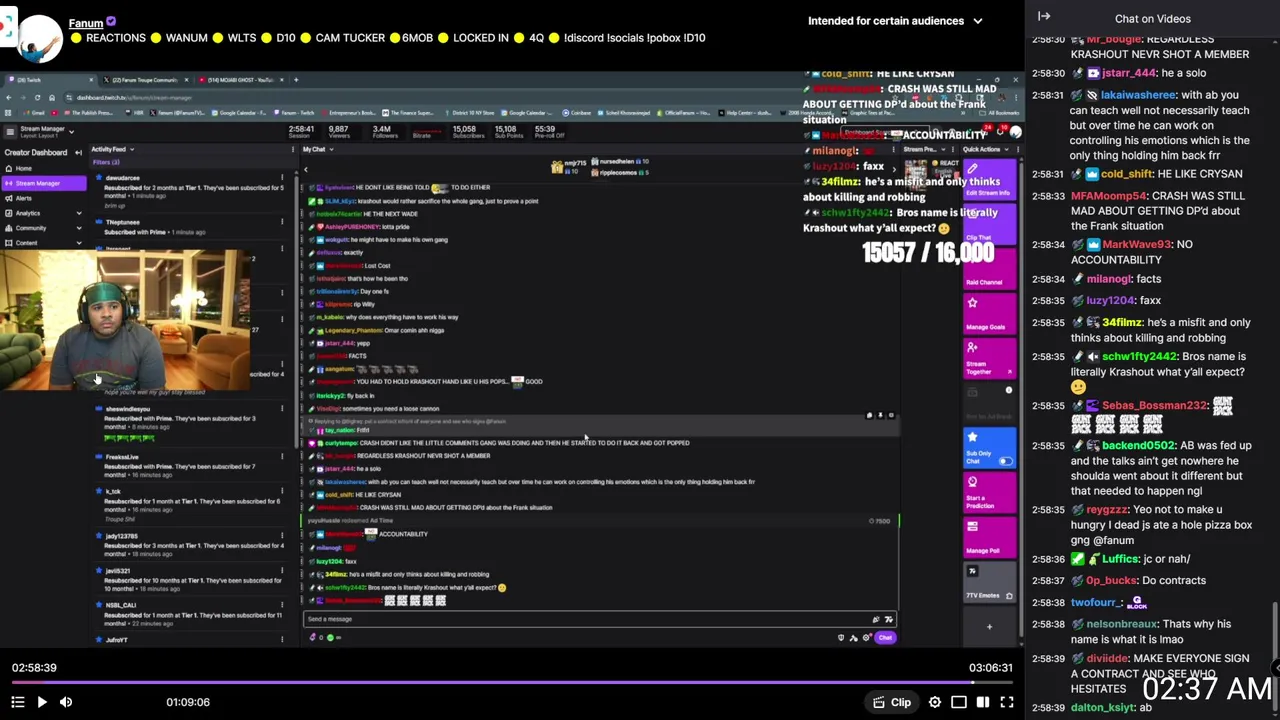
Task: Open a new browser tab
Action: point(295,80)
